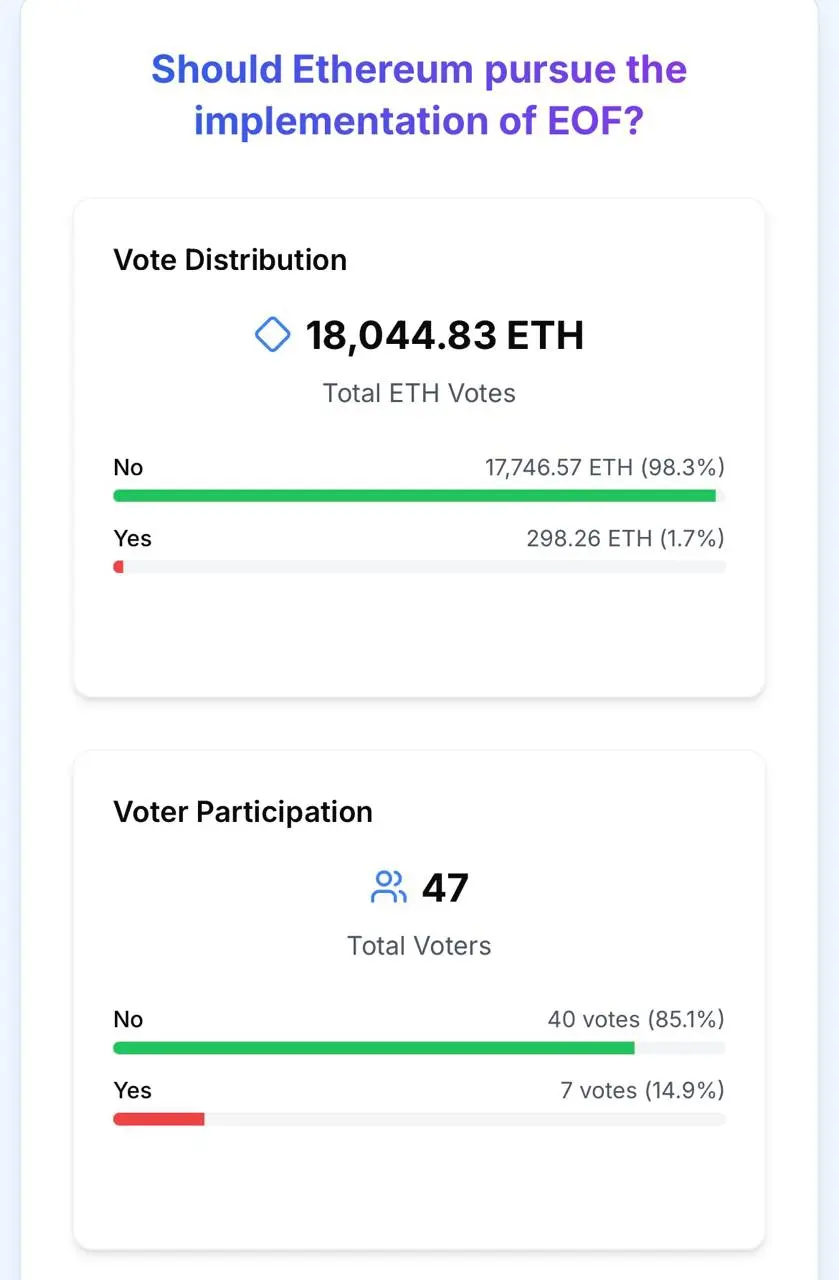Click the Total ETH Votes caption
Screen dimensions: 839x1280
tap(419, 393)
